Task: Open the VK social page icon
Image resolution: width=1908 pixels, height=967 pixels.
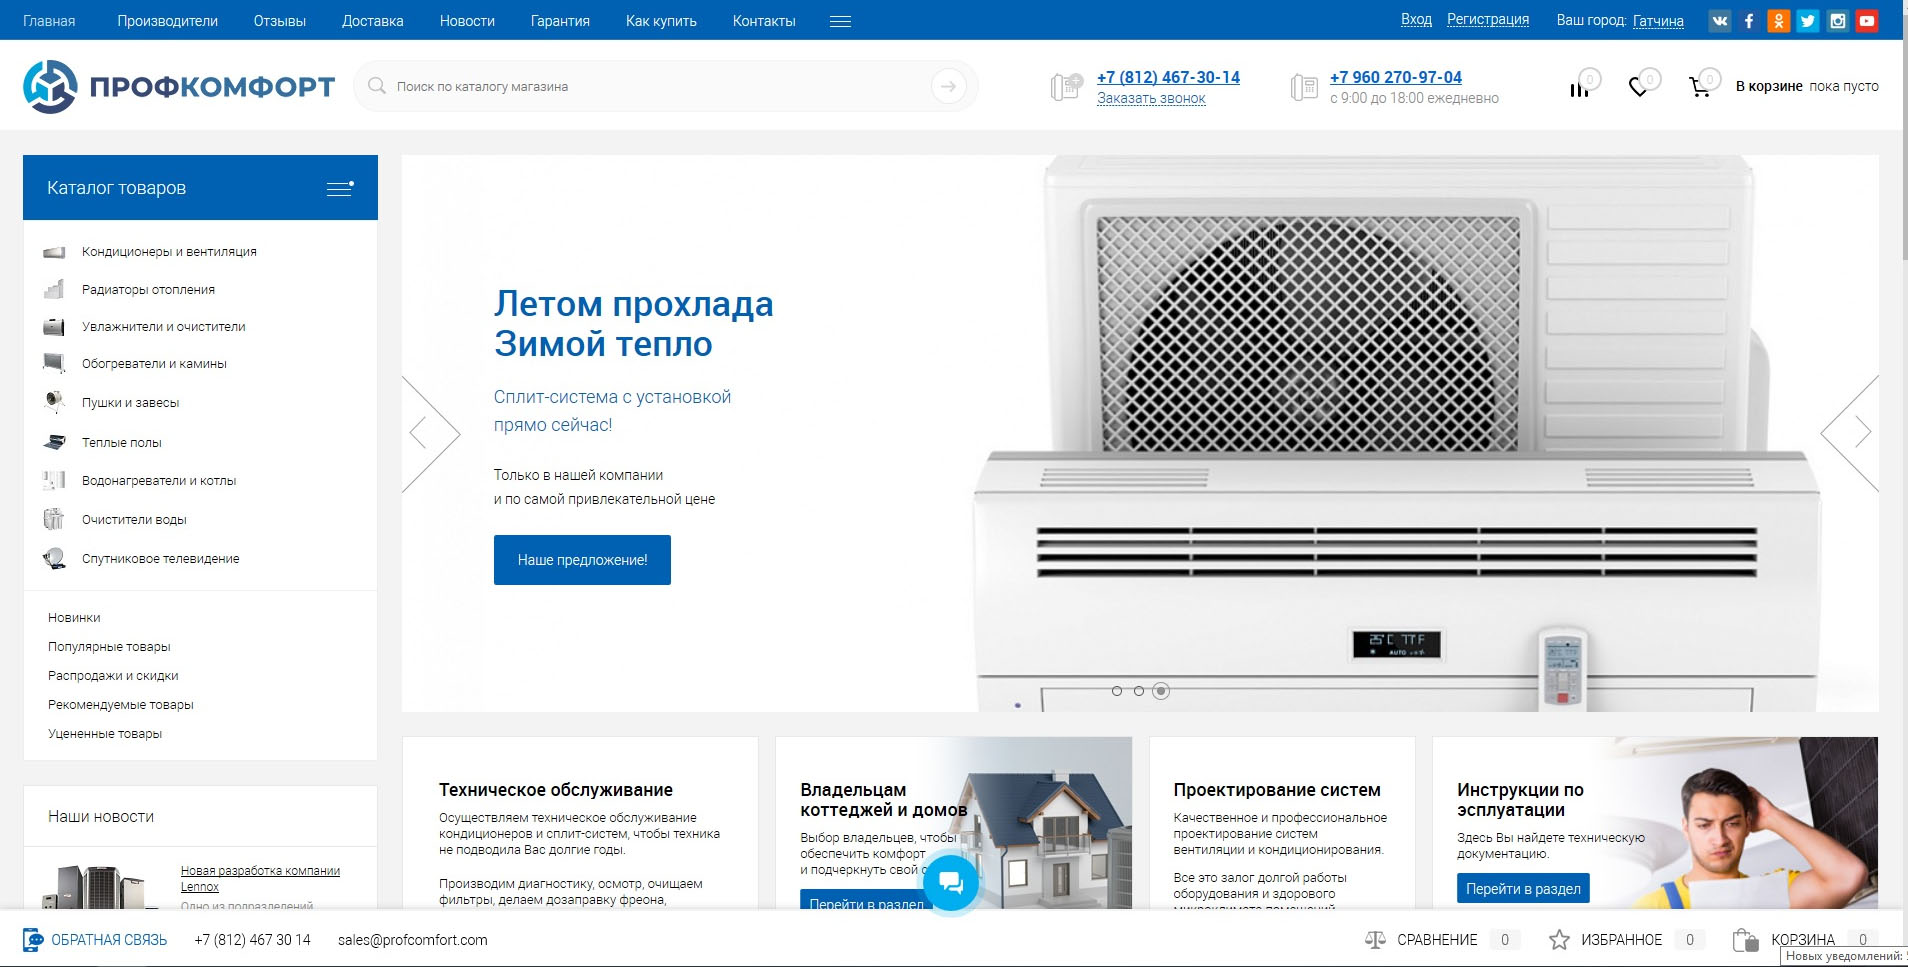Action: point(1719,21)
